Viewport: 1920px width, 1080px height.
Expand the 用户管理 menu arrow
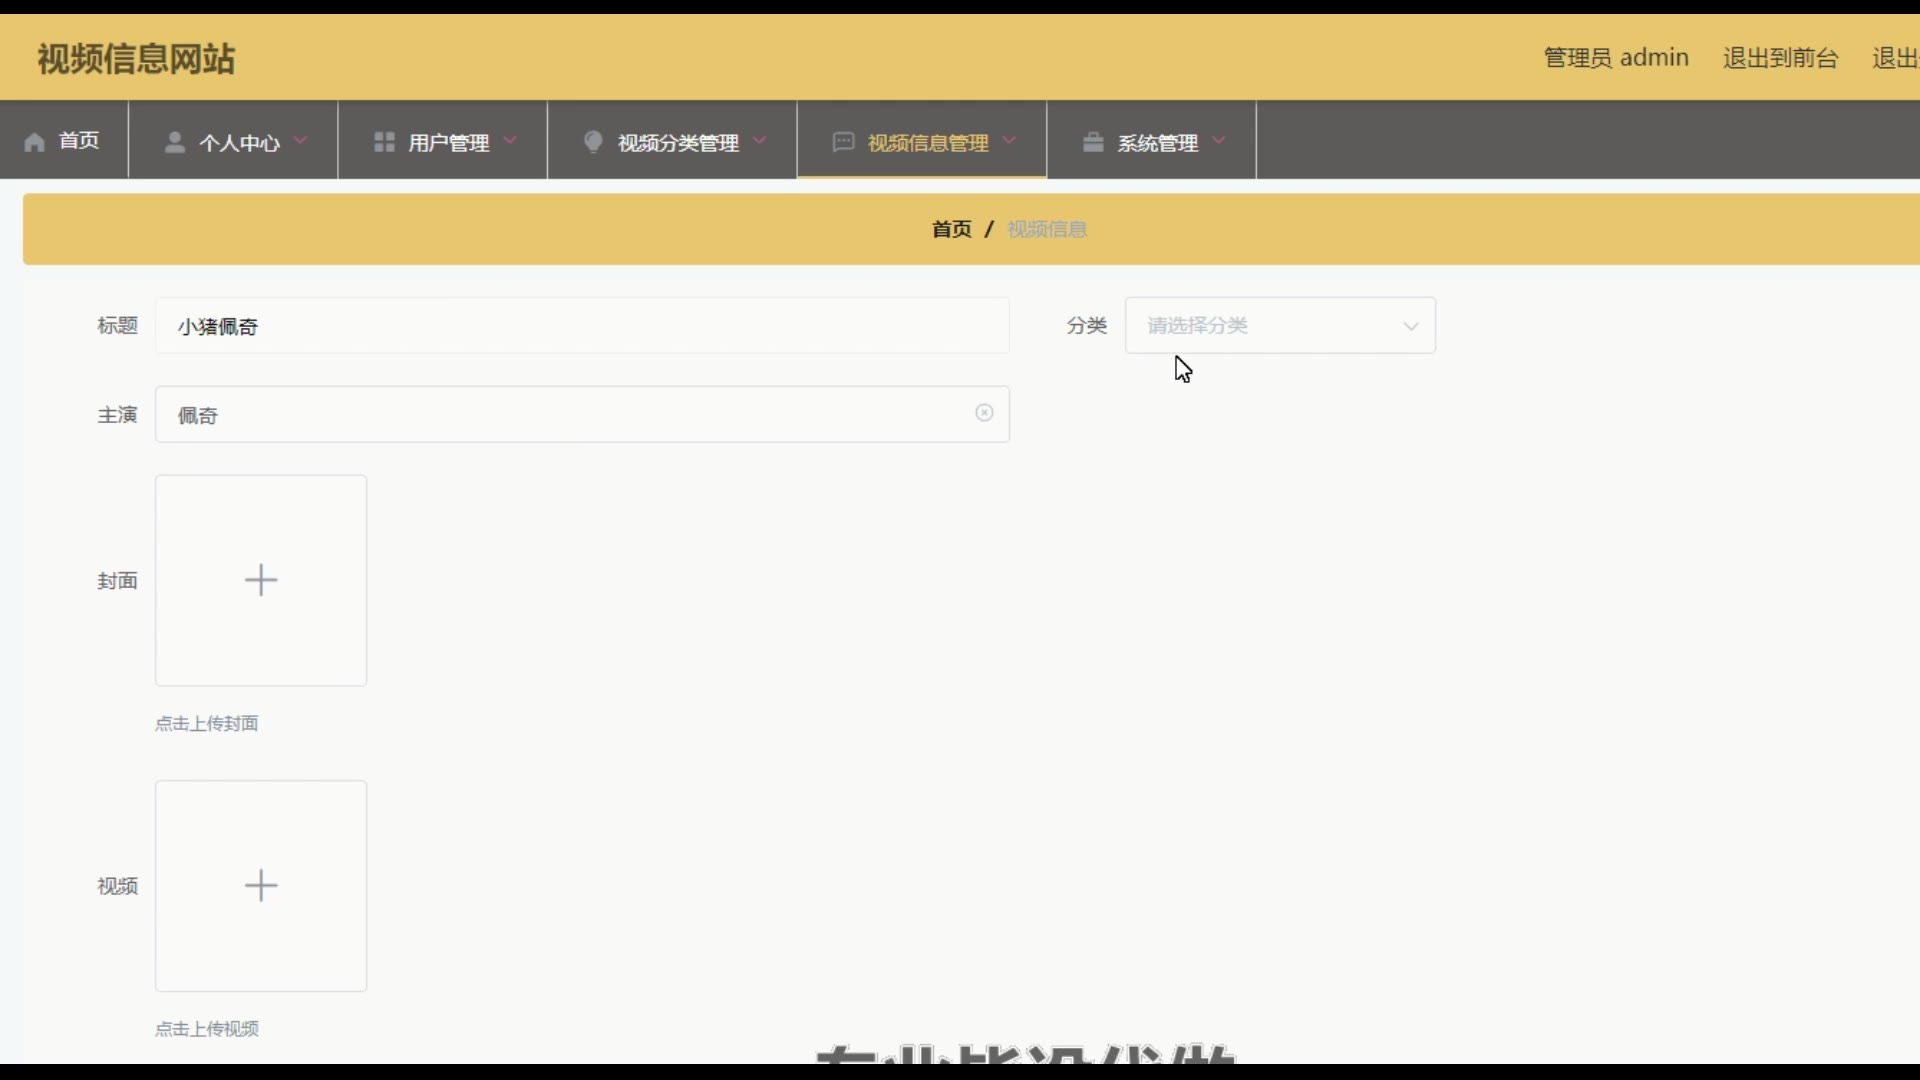tap(510, 141)
